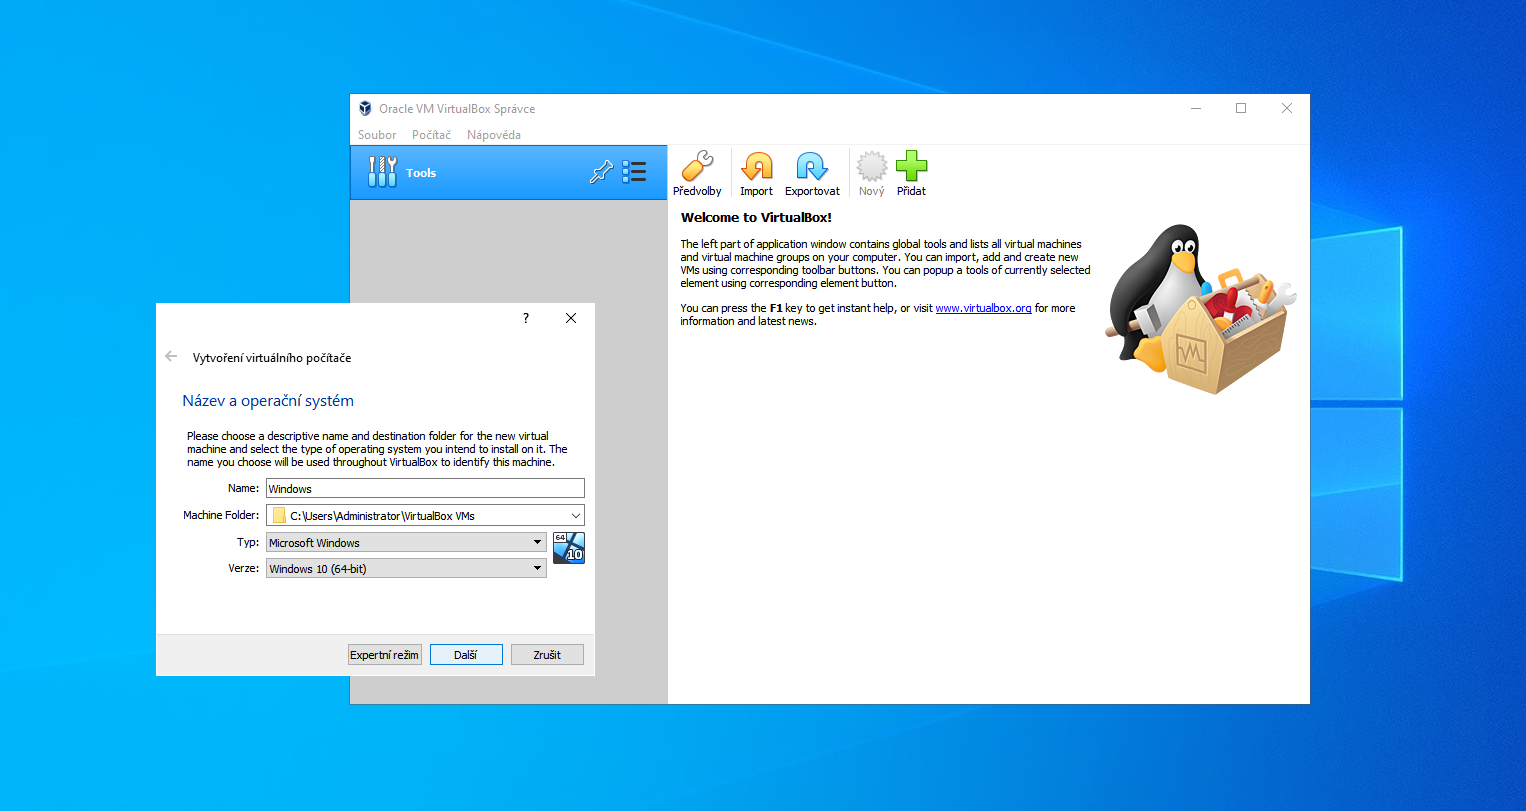The height and width of the screenshot is (811, 1526).
Task: Click the back arrow in the wizard dialog
Action: [171, 356]
